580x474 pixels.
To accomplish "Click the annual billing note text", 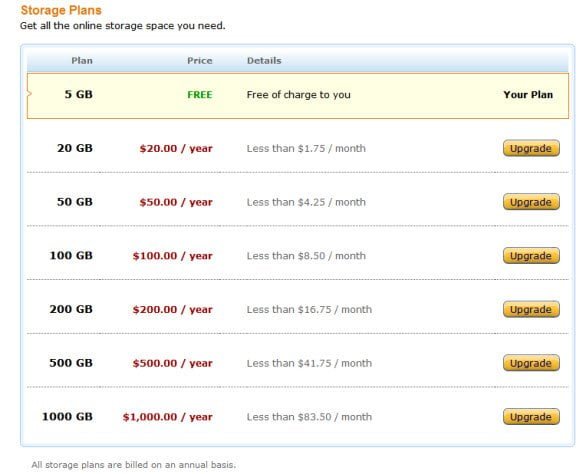I will 134,465.
